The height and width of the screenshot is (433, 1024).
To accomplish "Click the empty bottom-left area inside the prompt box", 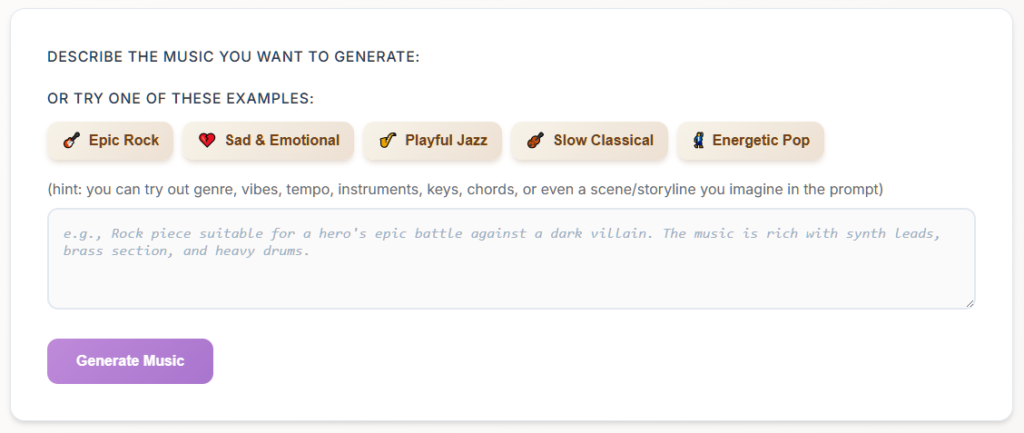I will (x=90, y=290).
